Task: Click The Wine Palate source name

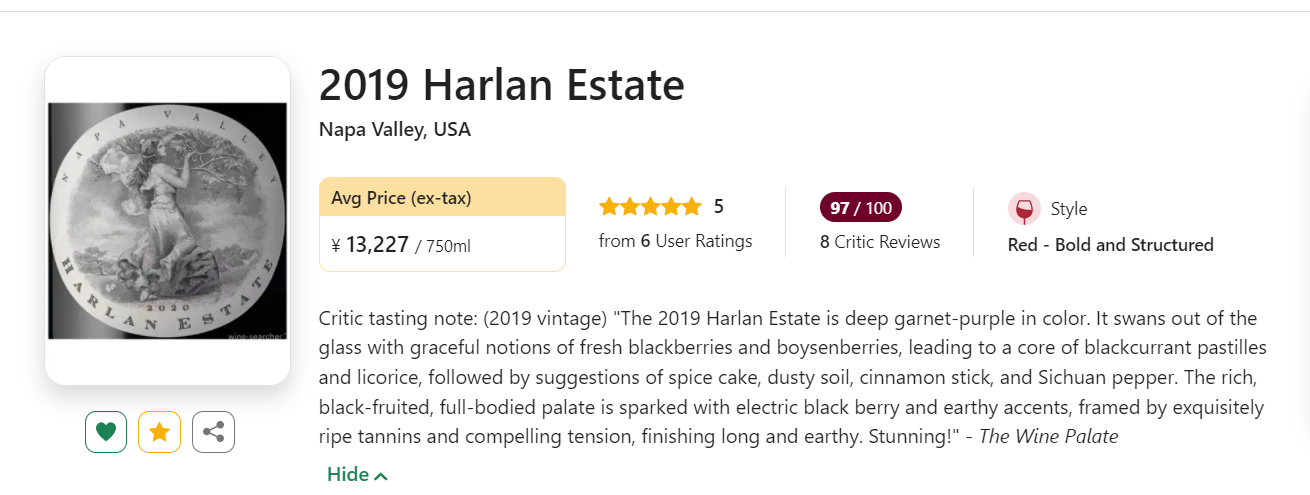Action: tap(1047, 436)
